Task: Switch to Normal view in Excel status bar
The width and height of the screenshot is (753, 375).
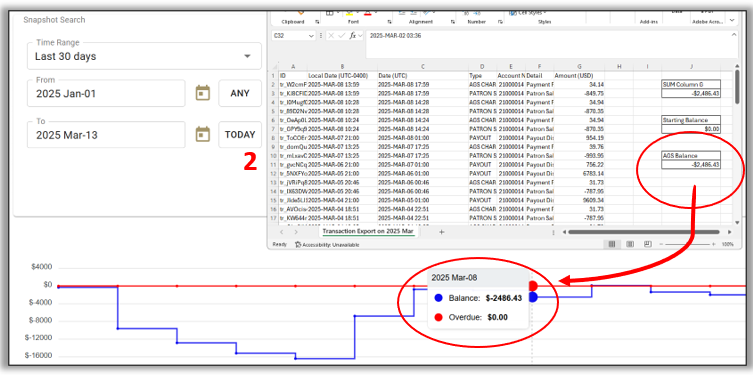Action: [612, 244]
